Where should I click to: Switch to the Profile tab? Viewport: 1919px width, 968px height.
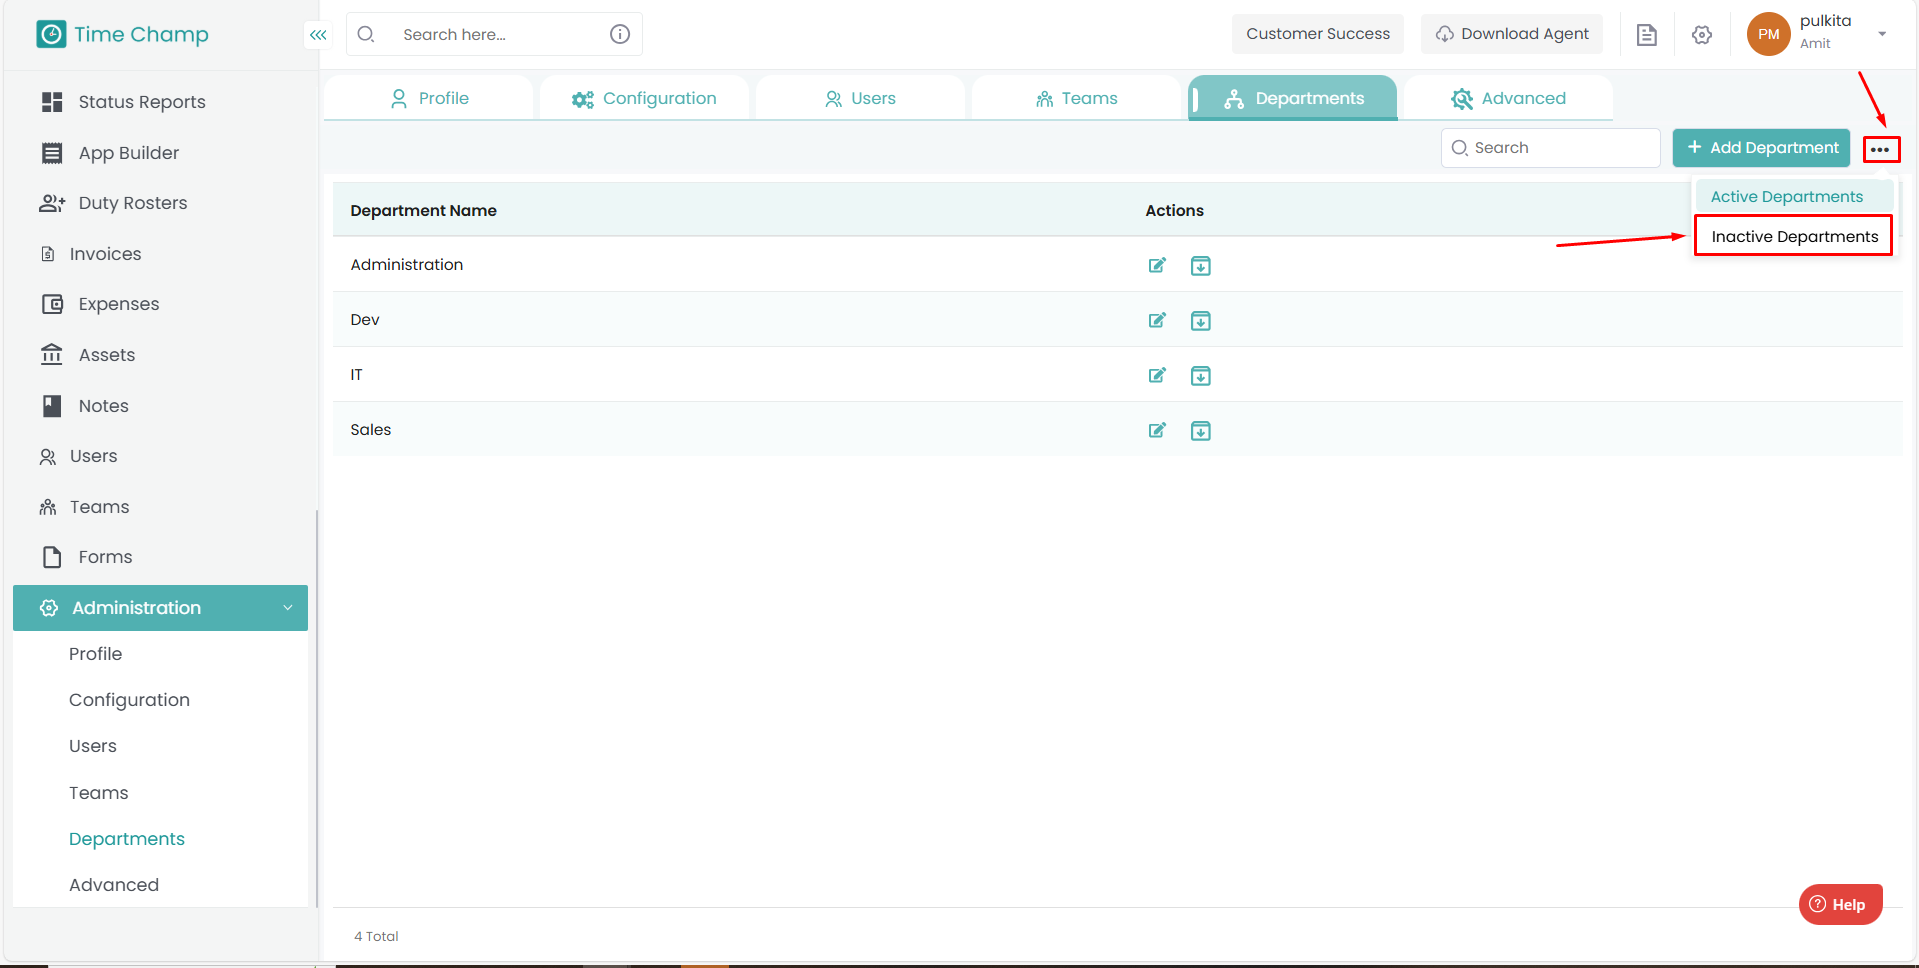[429, 98]
